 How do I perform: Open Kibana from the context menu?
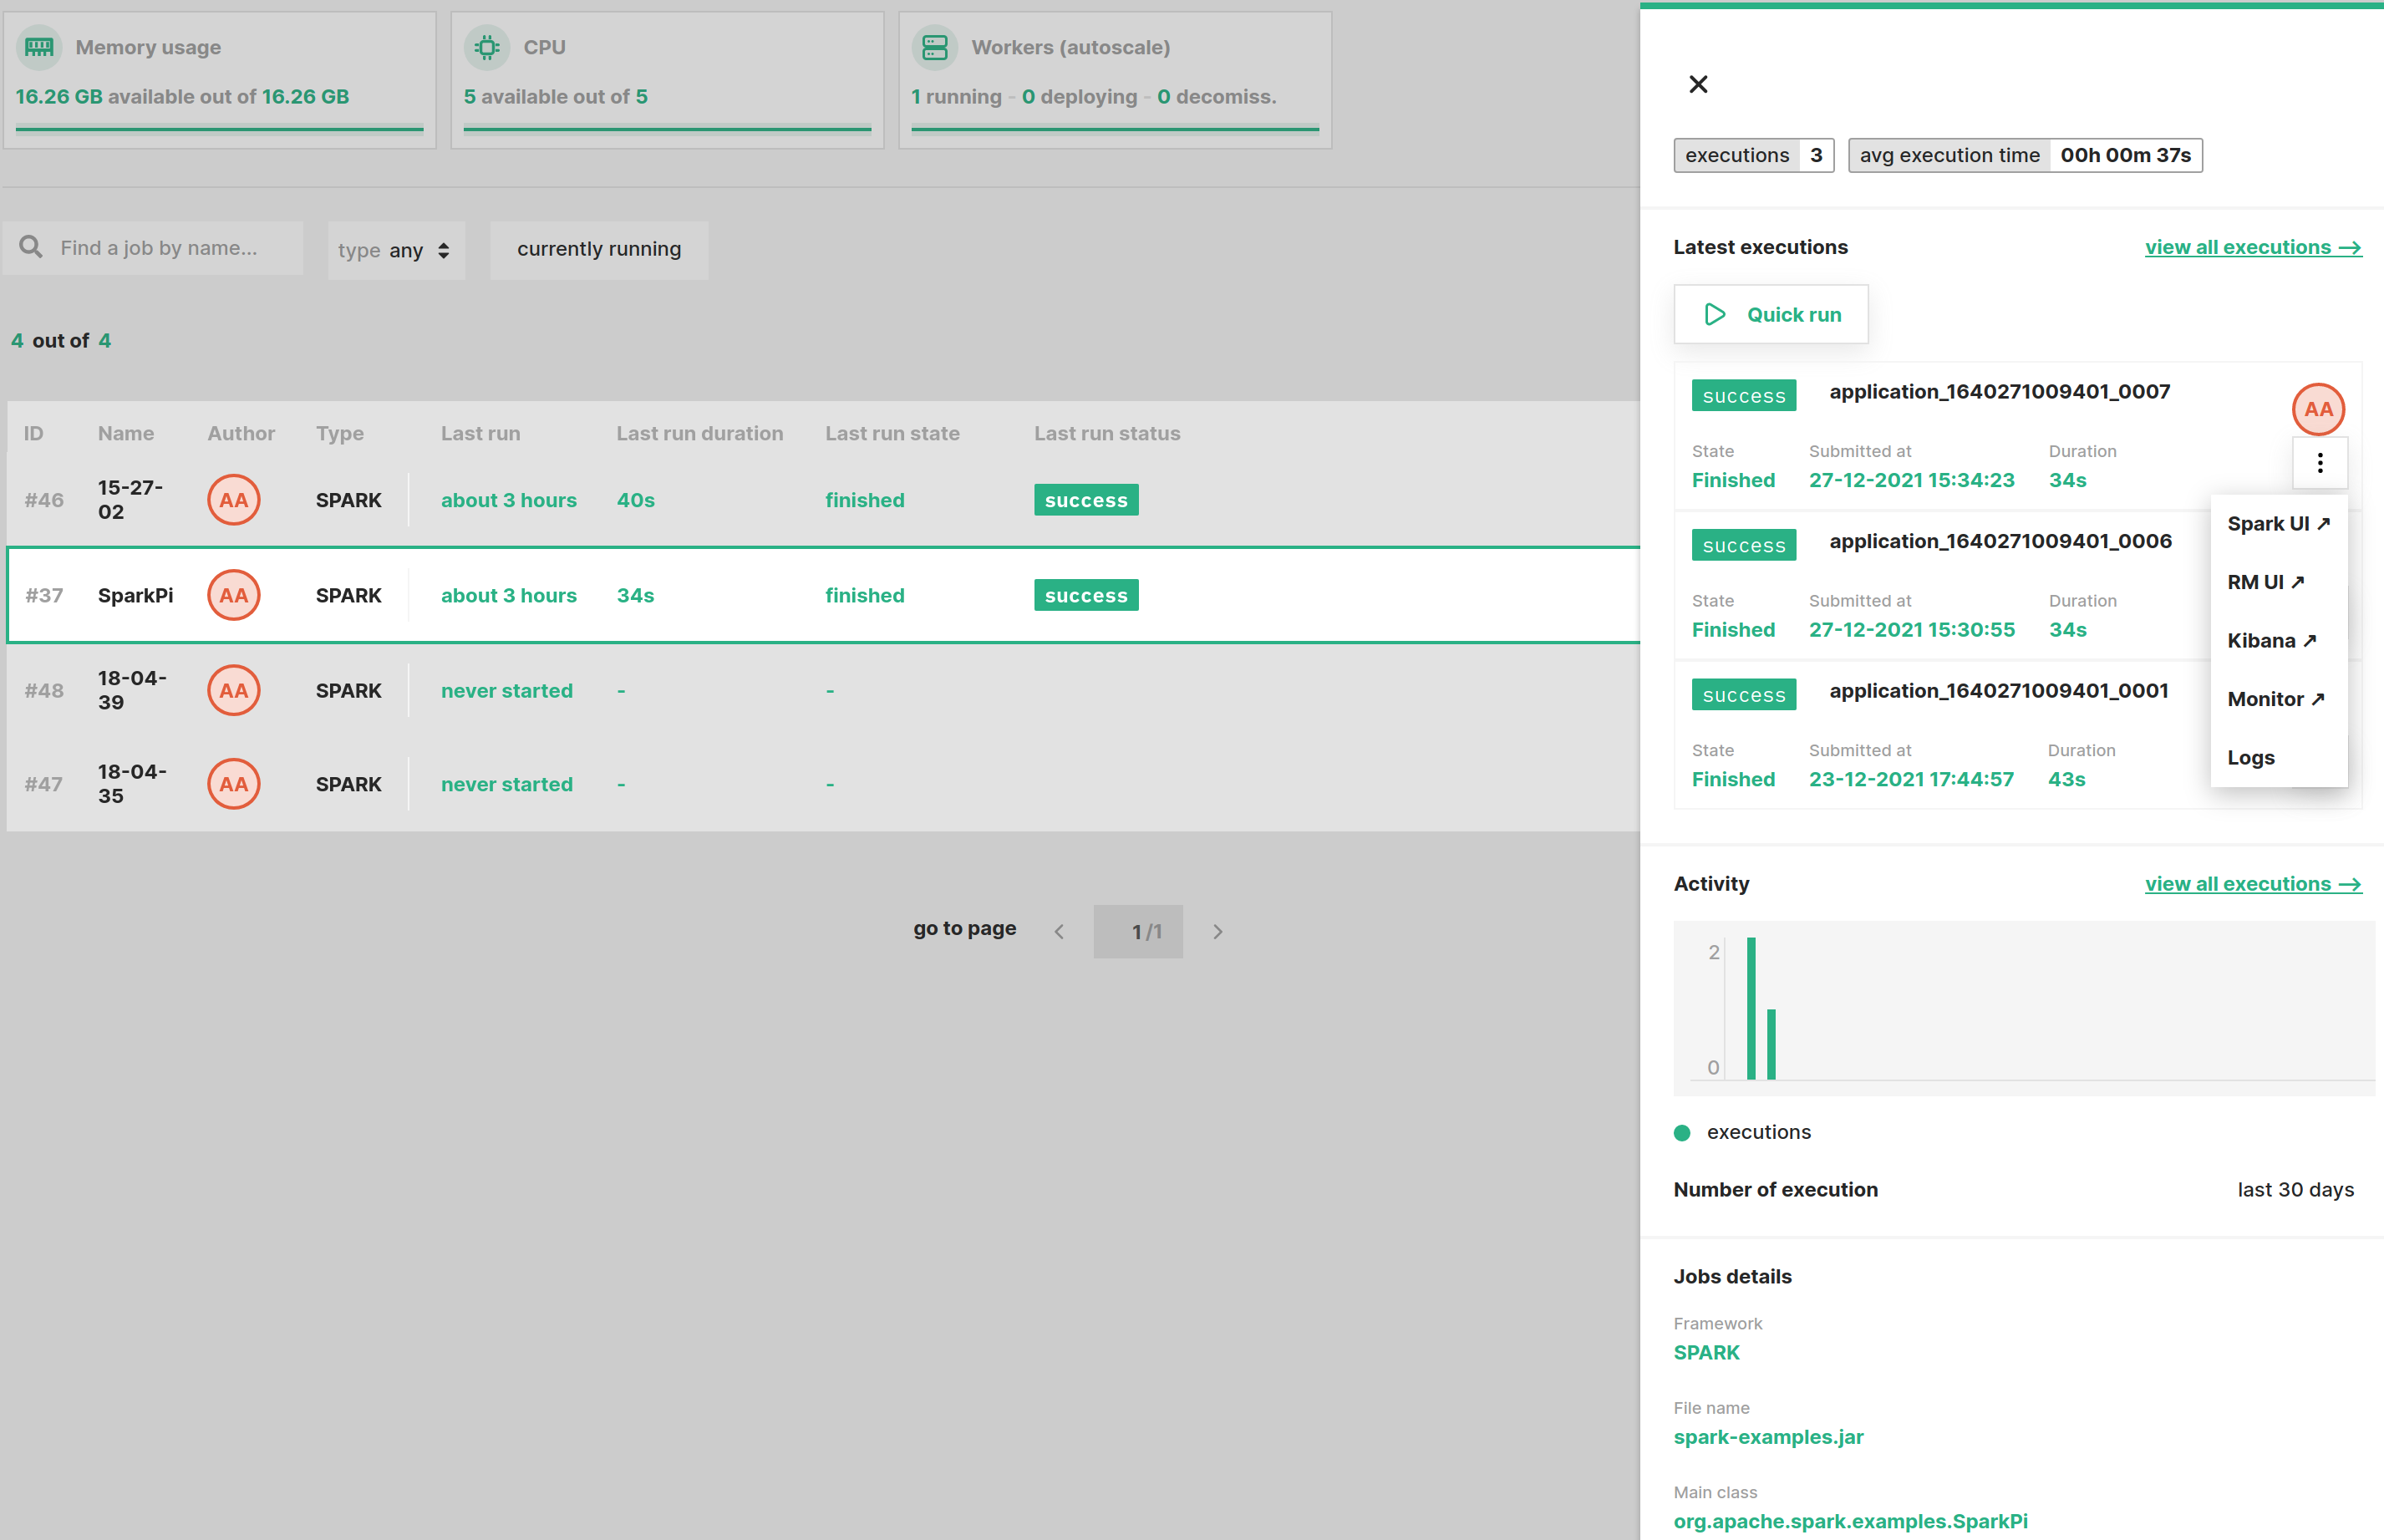[x=2270, y=641]
